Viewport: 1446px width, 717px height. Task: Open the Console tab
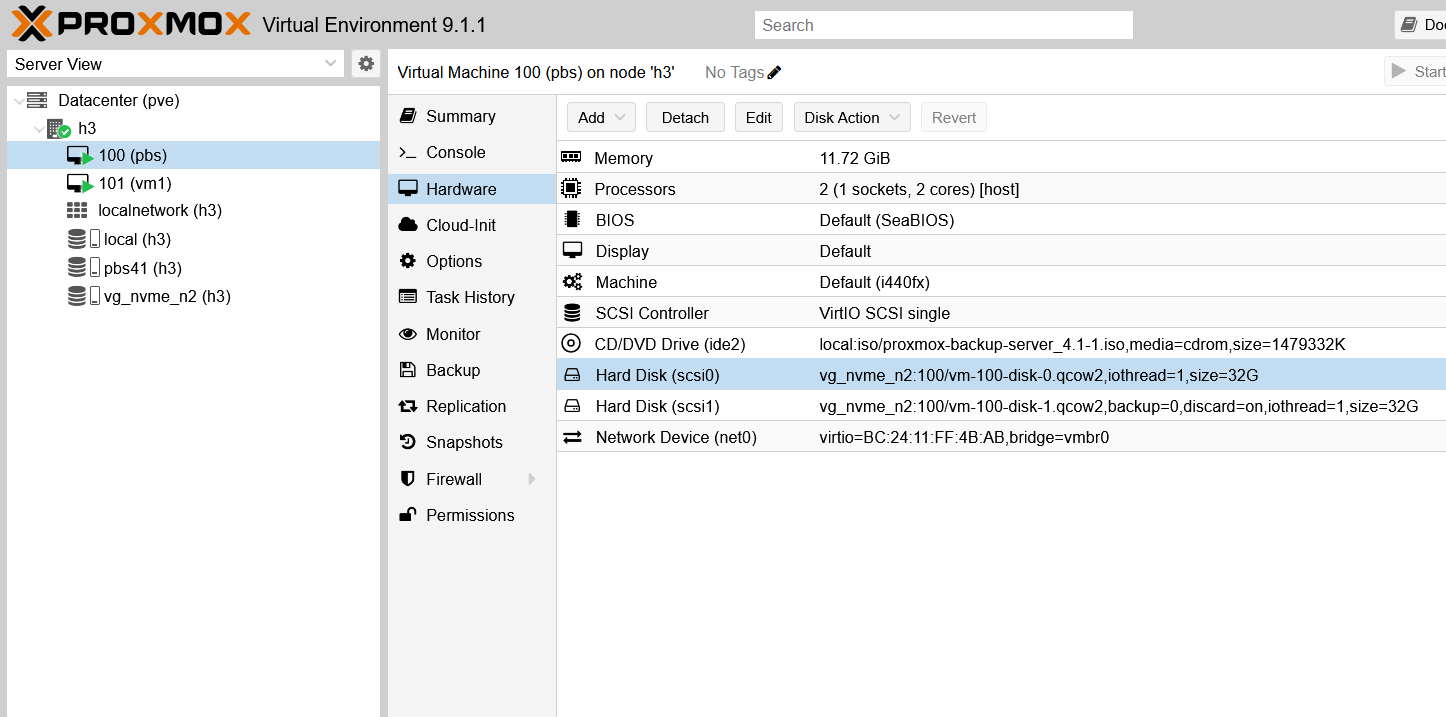pos(471,152)
